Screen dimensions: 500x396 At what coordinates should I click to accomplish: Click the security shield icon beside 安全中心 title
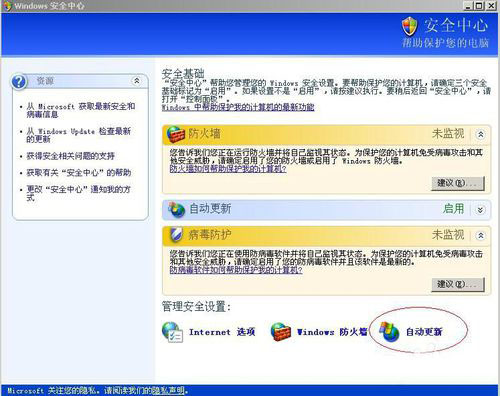click(x=410, y=27)
